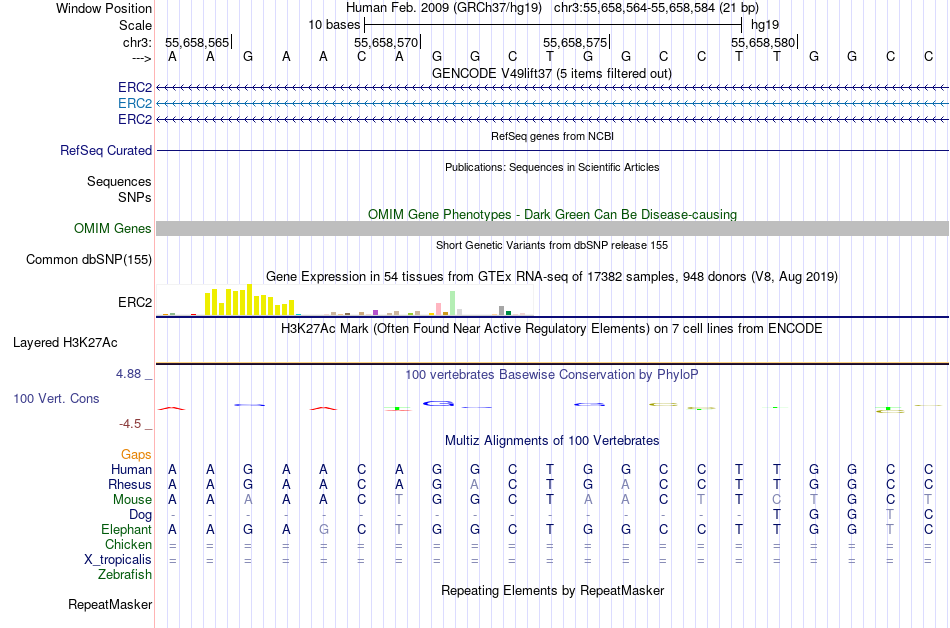
Task: Click the large blue G PhyloP logo
Action: [x=438, y=403]
